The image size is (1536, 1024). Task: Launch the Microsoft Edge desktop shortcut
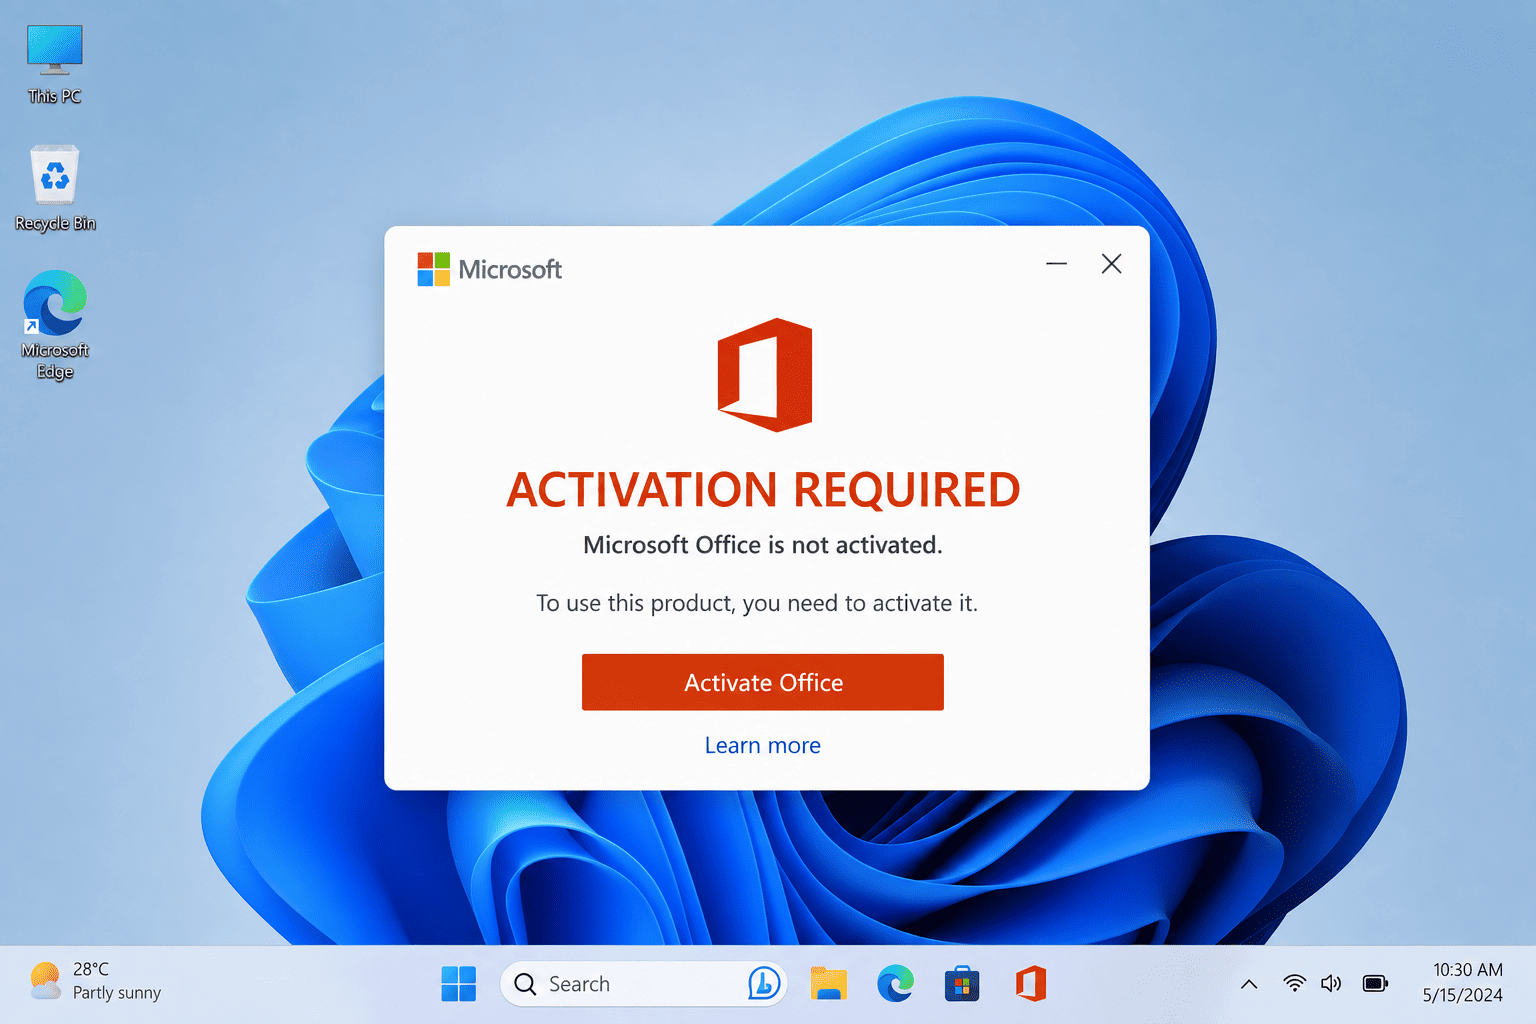pos(55,324)
